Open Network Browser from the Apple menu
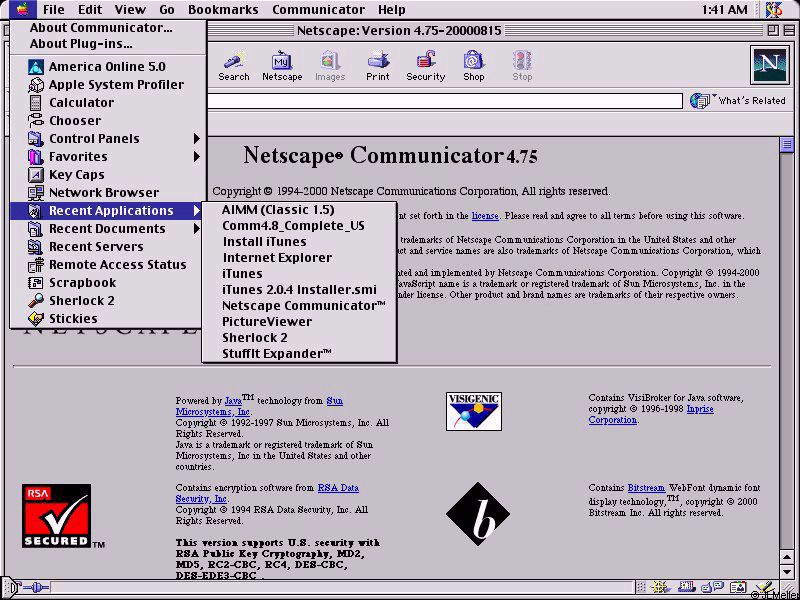Screen dimensions: 800x600 pyautogui.click(x=108, y=193)
